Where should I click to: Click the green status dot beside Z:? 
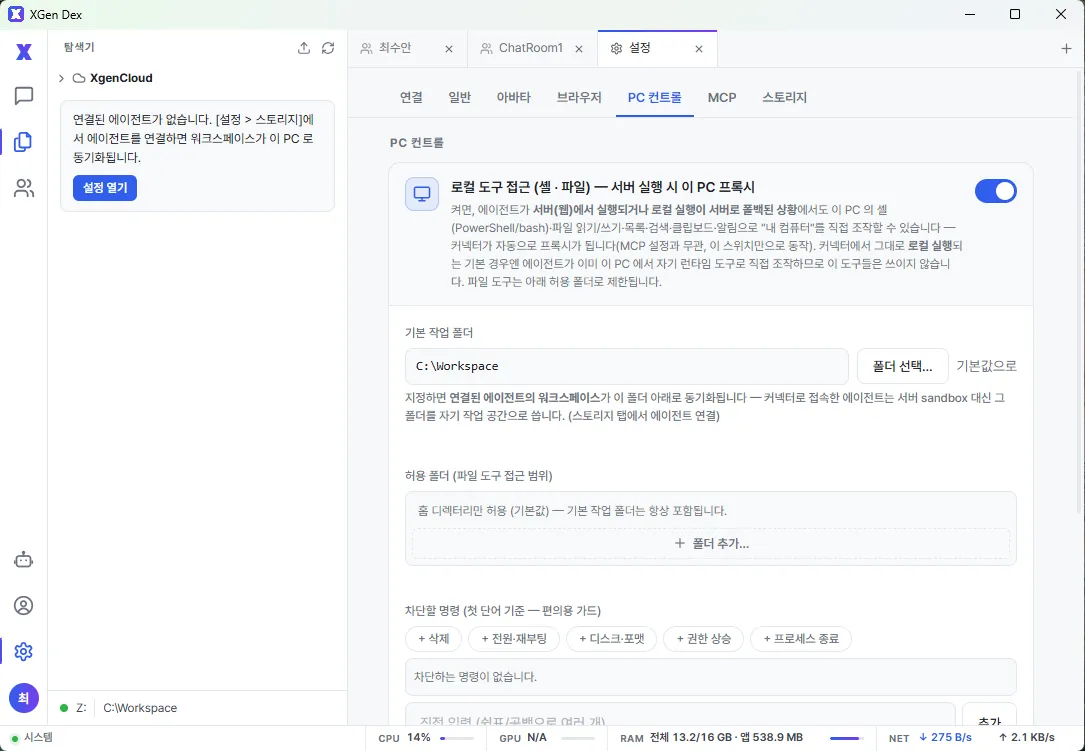[x=64, y=708]
